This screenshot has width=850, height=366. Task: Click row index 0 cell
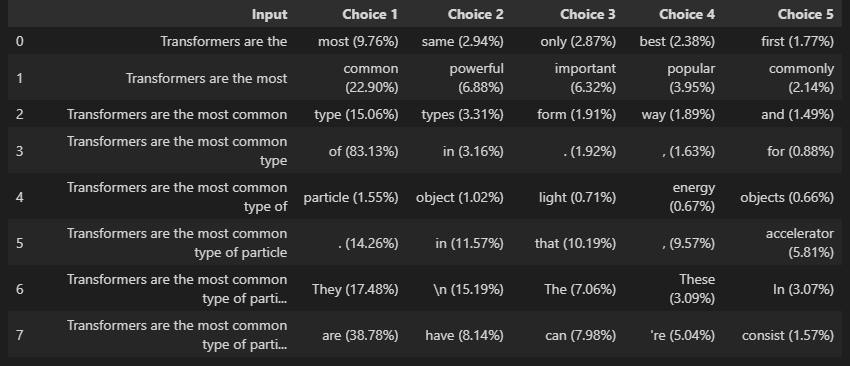[x=20, y=41]
